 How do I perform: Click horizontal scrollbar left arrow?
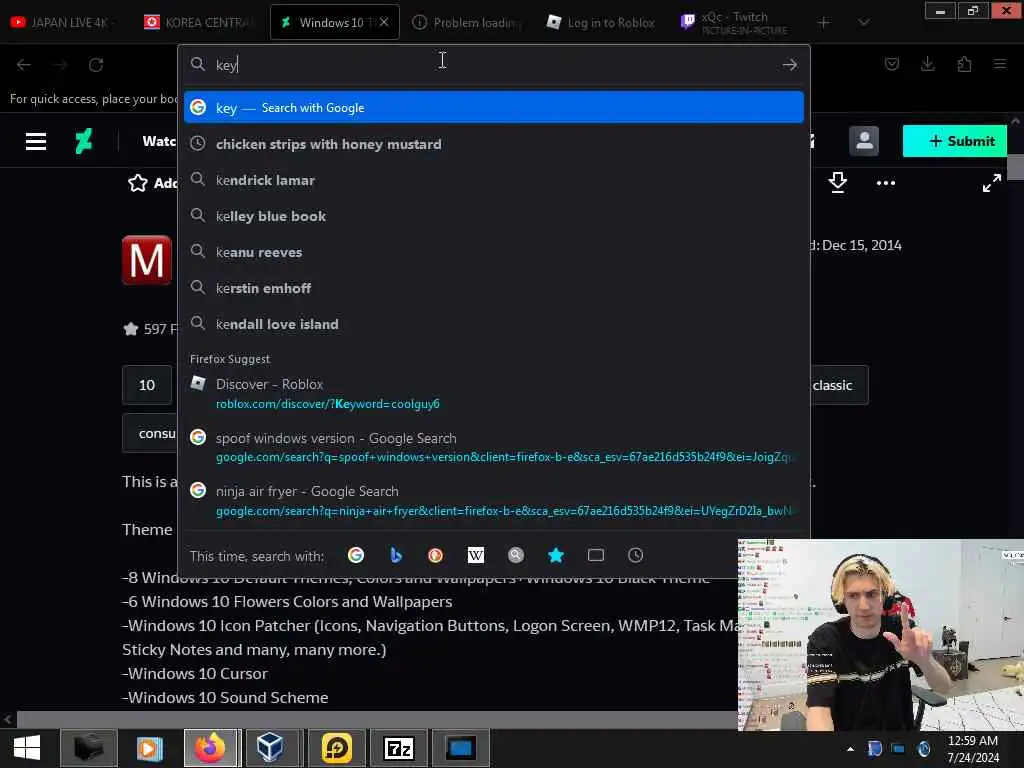click(x=7, y=720)
